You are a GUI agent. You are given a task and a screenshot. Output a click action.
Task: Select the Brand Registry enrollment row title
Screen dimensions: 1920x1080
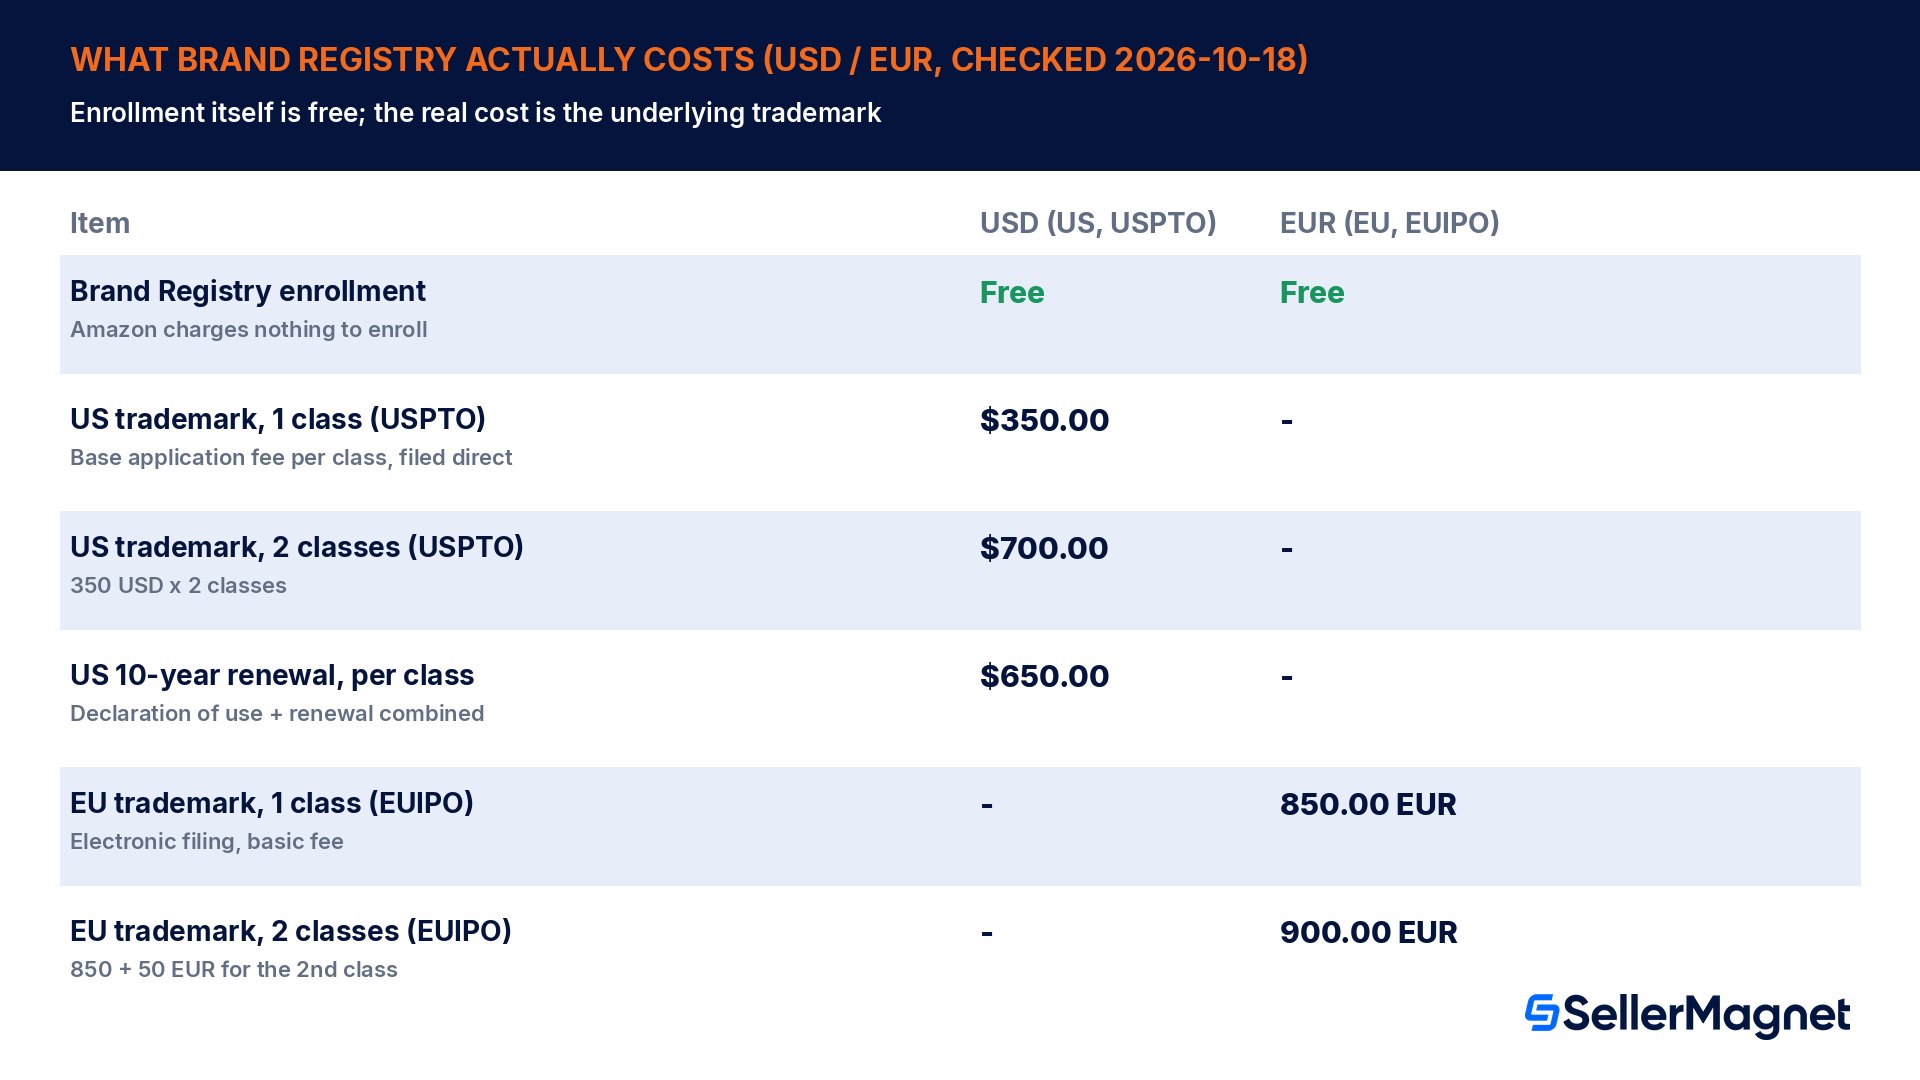tap(248, 291)
